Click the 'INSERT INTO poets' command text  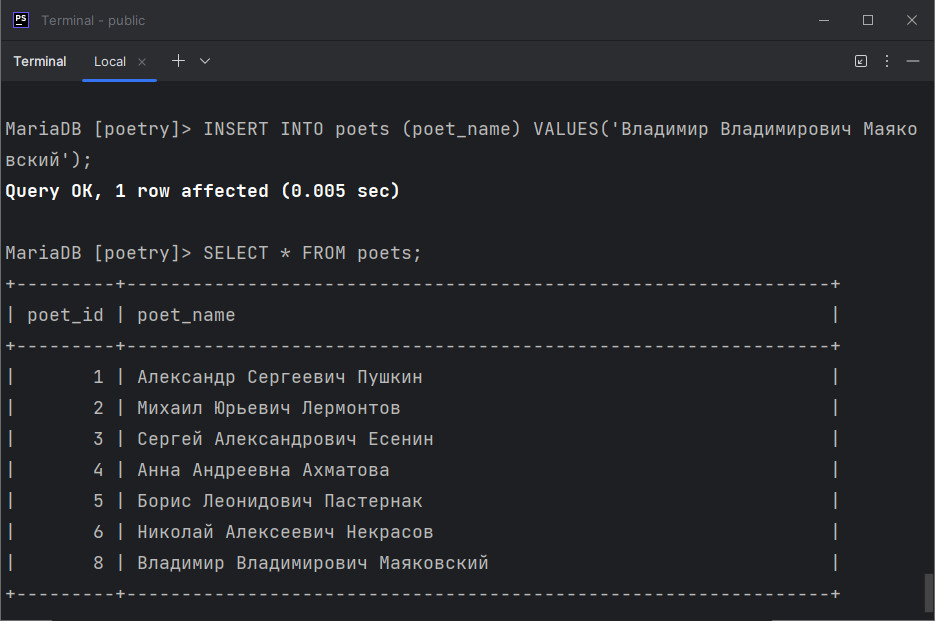pos(296,129)
